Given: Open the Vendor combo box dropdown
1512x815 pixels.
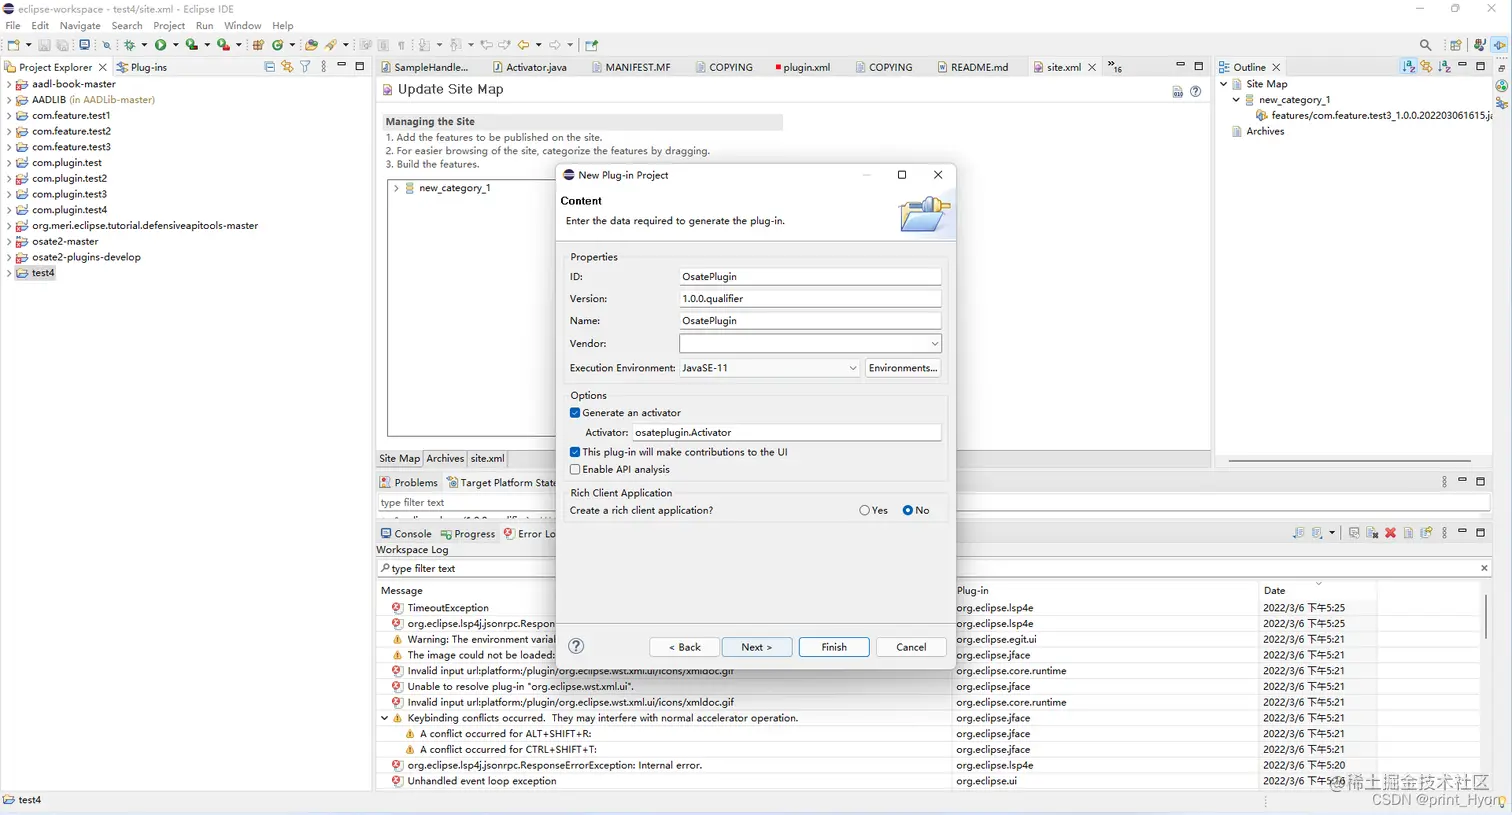Looking at the screenshot, I should click(934, 343).
